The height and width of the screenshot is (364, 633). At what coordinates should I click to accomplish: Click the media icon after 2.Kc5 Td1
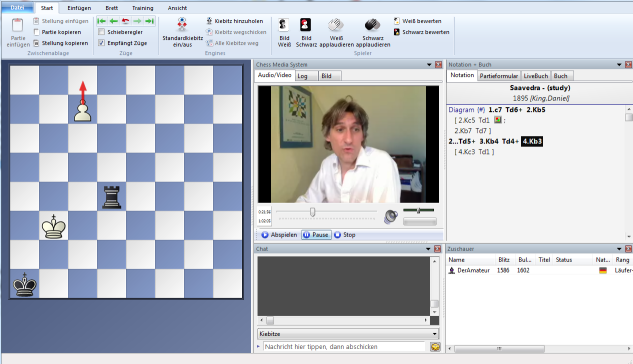click(498, 120)
